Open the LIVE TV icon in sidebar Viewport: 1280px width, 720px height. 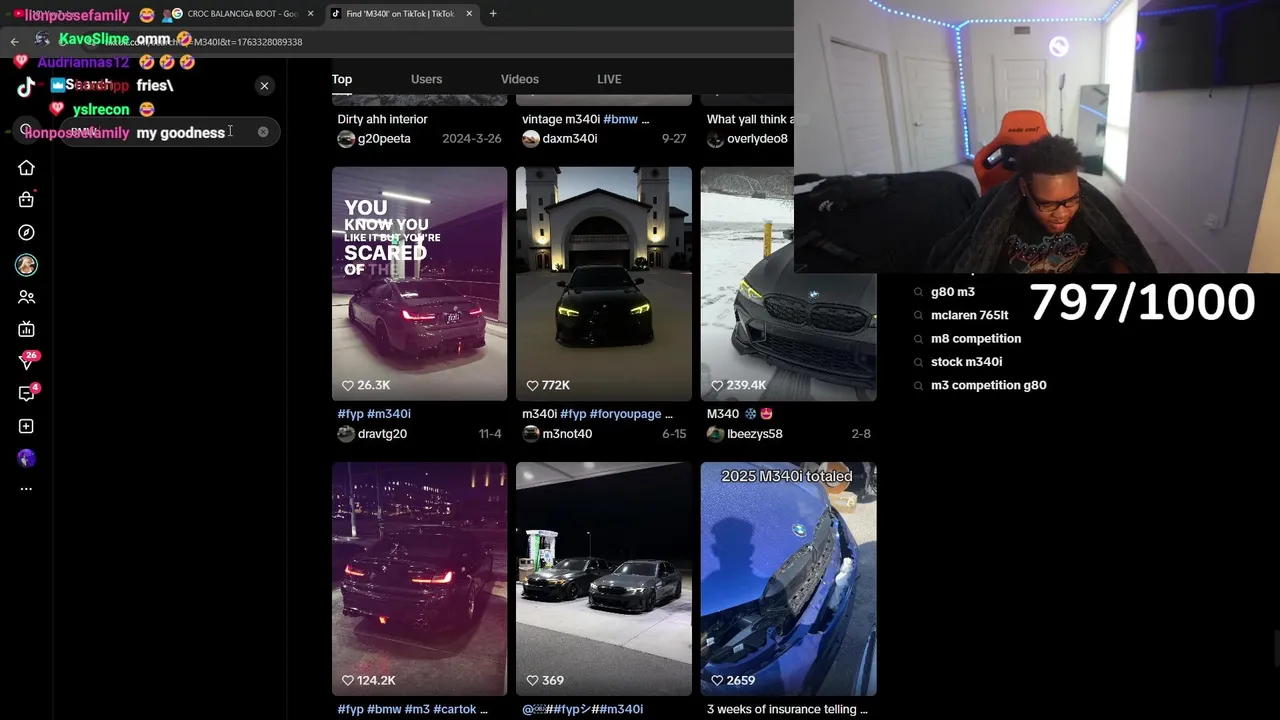26,329
